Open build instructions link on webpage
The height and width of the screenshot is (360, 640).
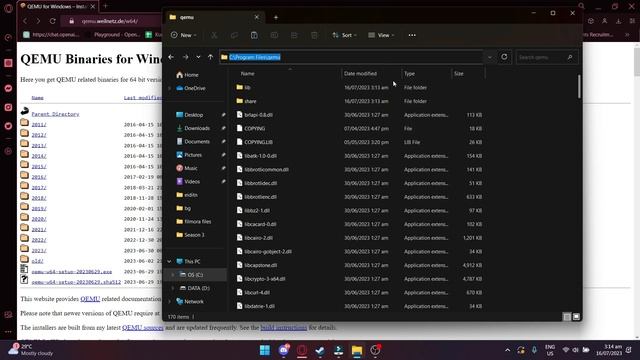click(284, 328)
